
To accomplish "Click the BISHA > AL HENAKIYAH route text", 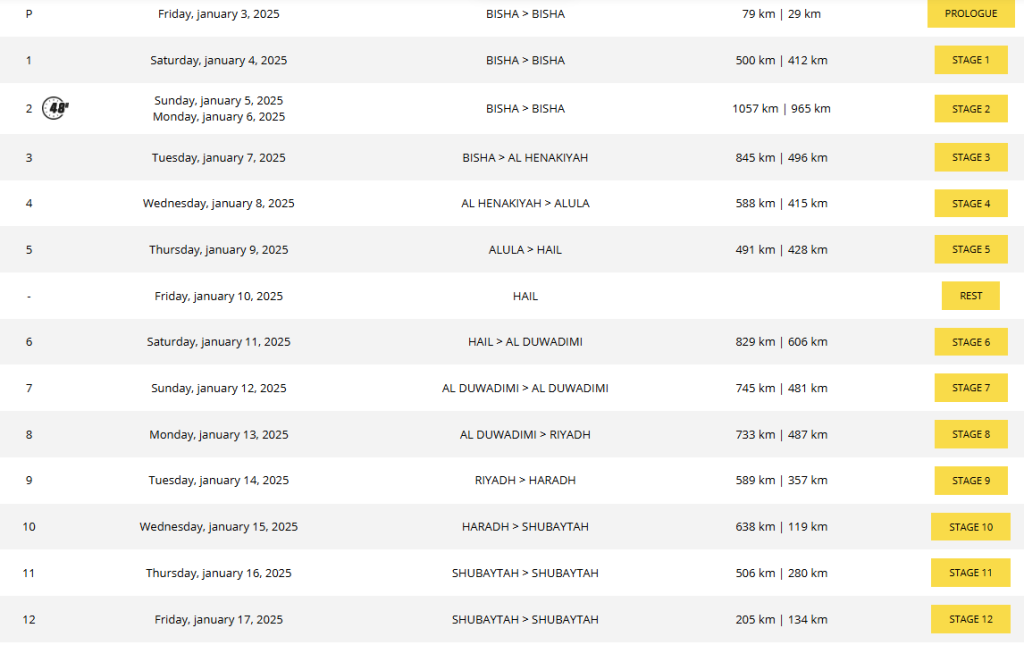I will pyautogui.click(x=525, y=157).
